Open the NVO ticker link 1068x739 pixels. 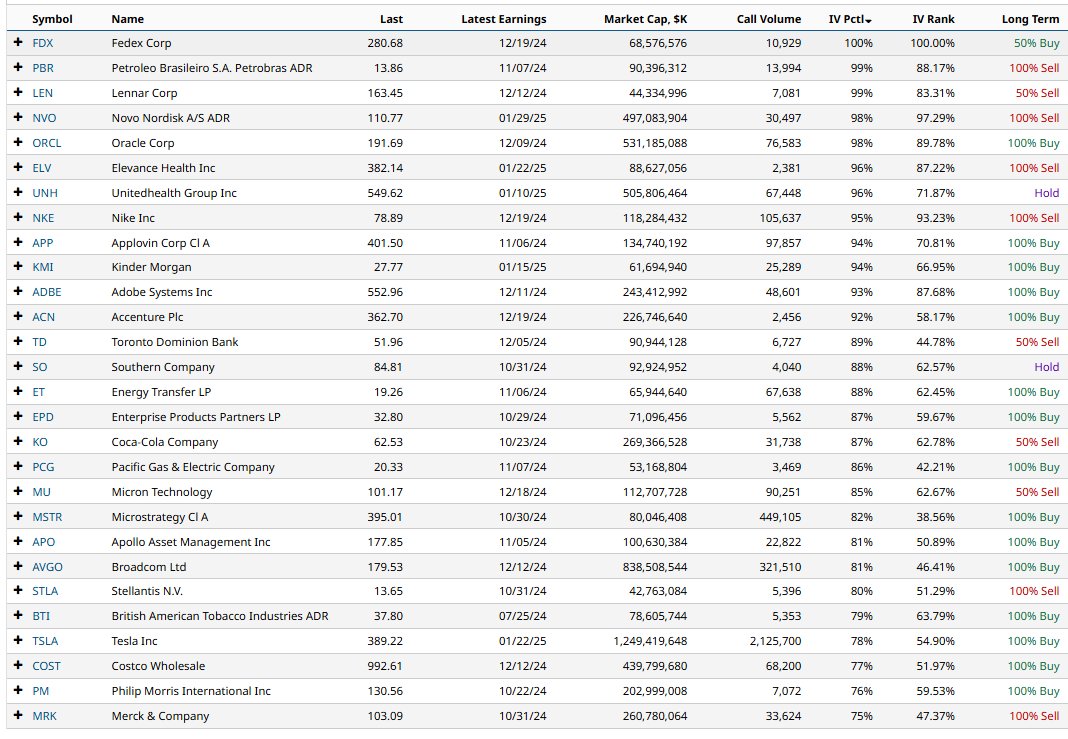44,118
